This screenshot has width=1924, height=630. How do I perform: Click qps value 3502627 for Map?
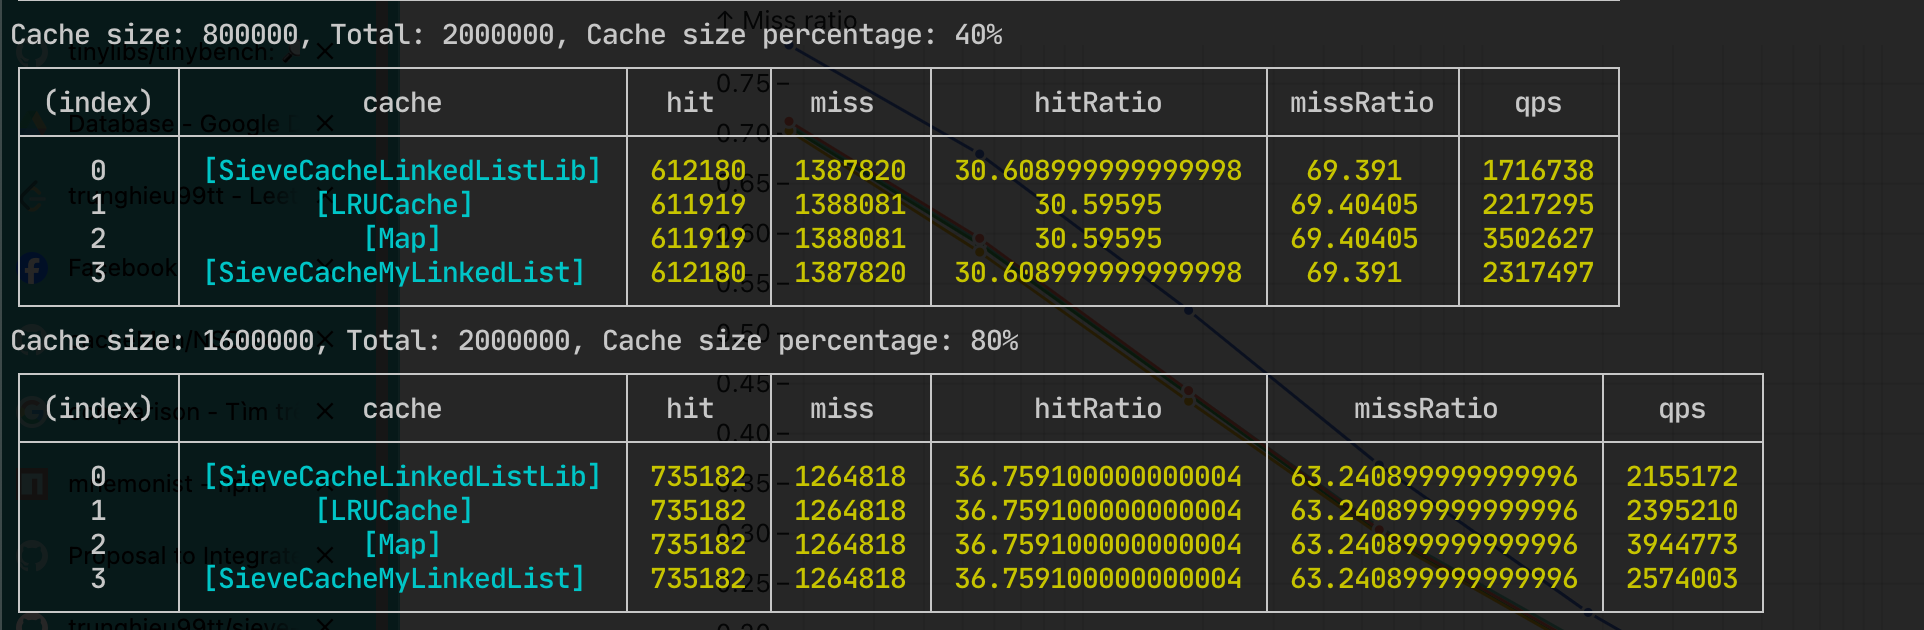[1537, 239]
